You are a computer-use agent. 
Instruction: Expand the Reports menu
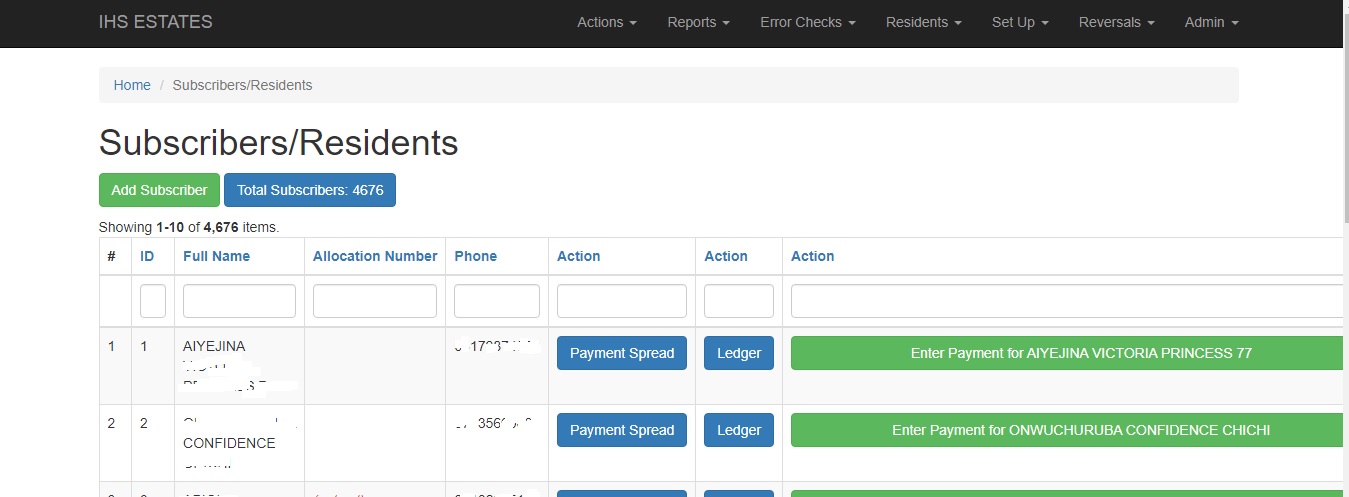pos(698,22)
